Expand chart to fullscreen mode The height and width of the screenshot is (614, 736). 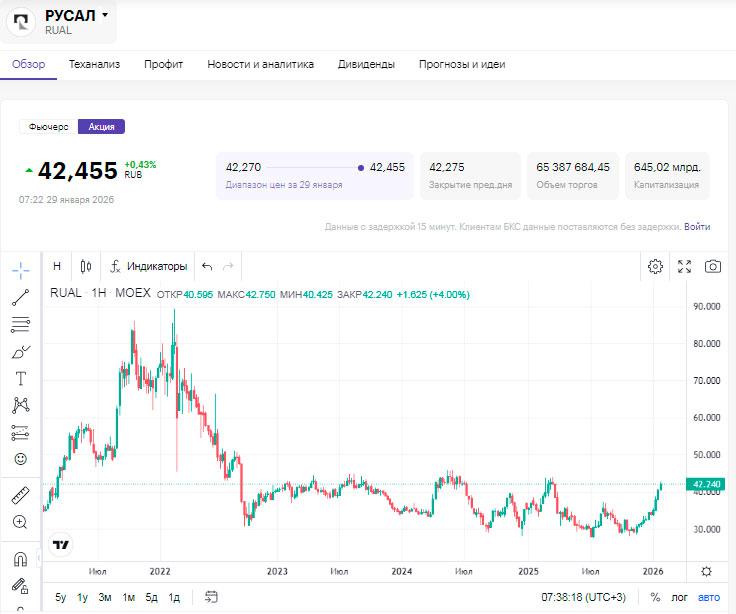point(684,266)
